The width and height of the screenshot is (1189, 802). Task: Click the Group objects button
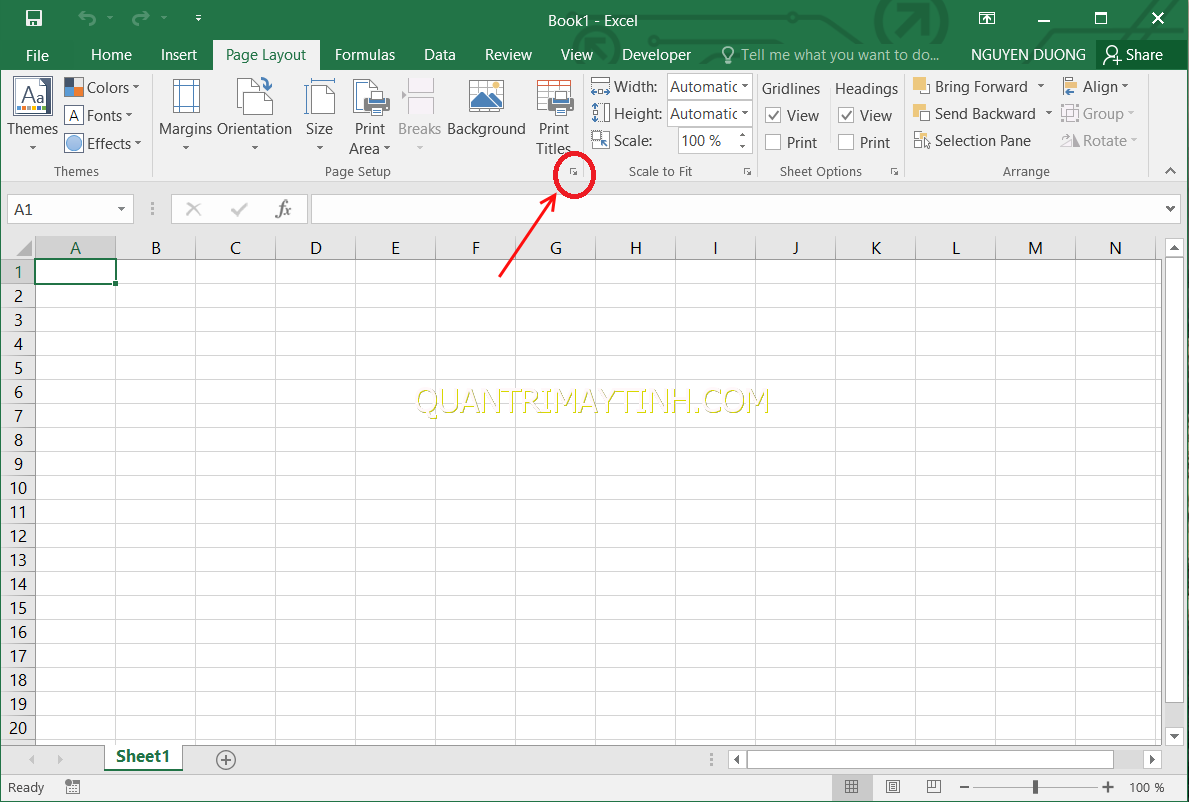[x=1098, y=114]
